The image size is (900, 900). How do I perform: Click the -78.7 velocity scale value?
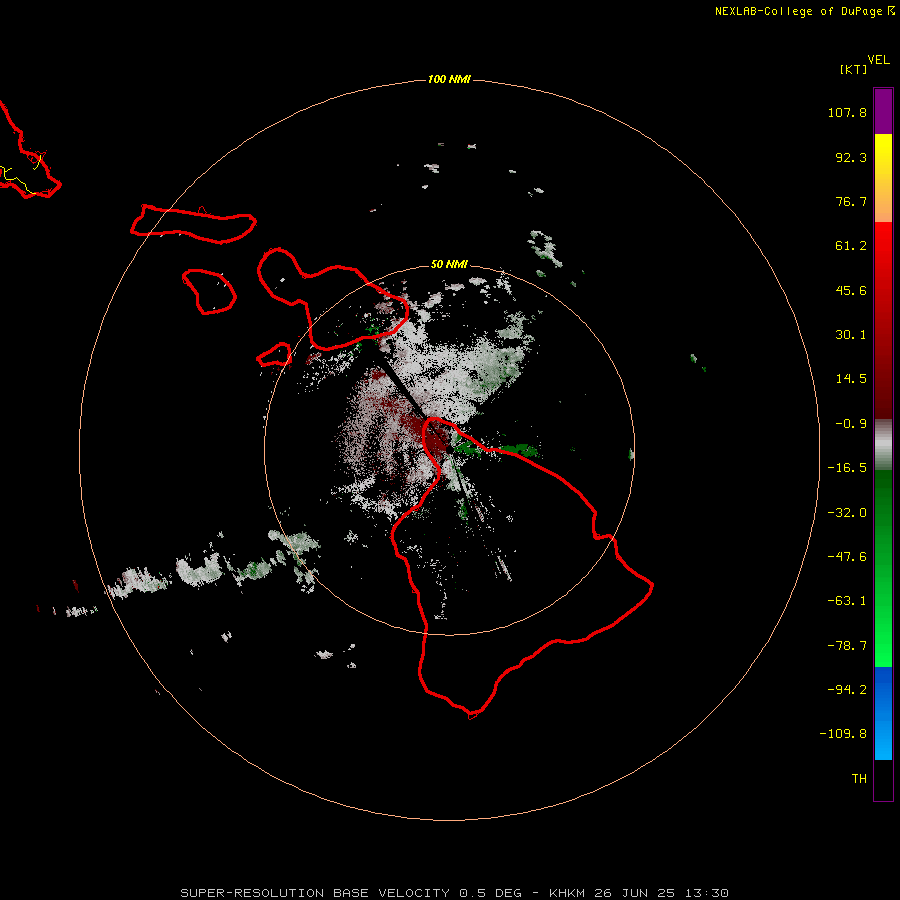[x=847, y=646]
